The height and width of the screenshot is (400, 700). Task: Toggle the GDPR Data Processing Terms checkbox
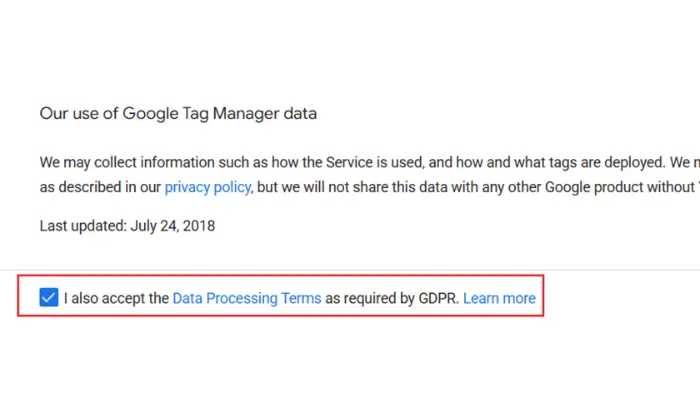(49, 298)
